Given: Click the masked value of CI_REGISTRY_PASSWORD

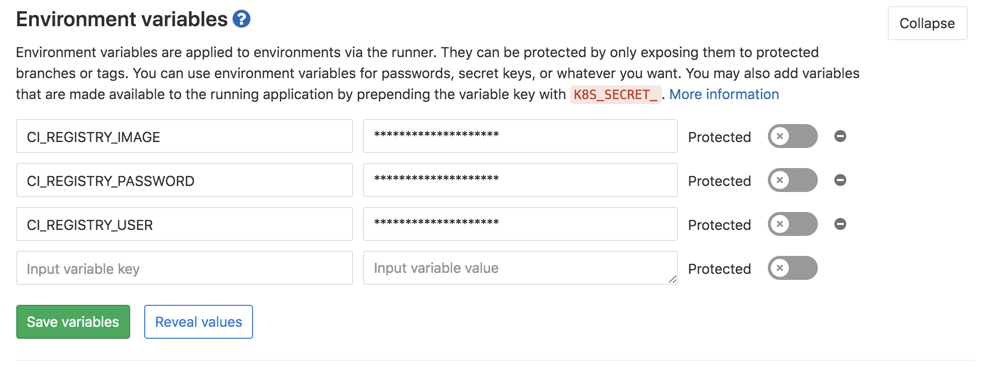Looking at the screenshot, I should (x=520, y=181).
